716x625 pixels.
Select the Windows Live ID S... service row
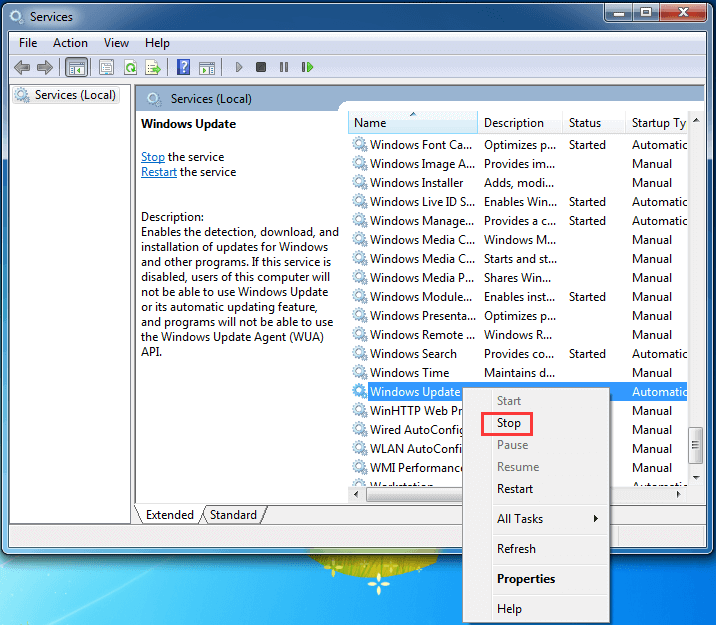tap(519, 202)
